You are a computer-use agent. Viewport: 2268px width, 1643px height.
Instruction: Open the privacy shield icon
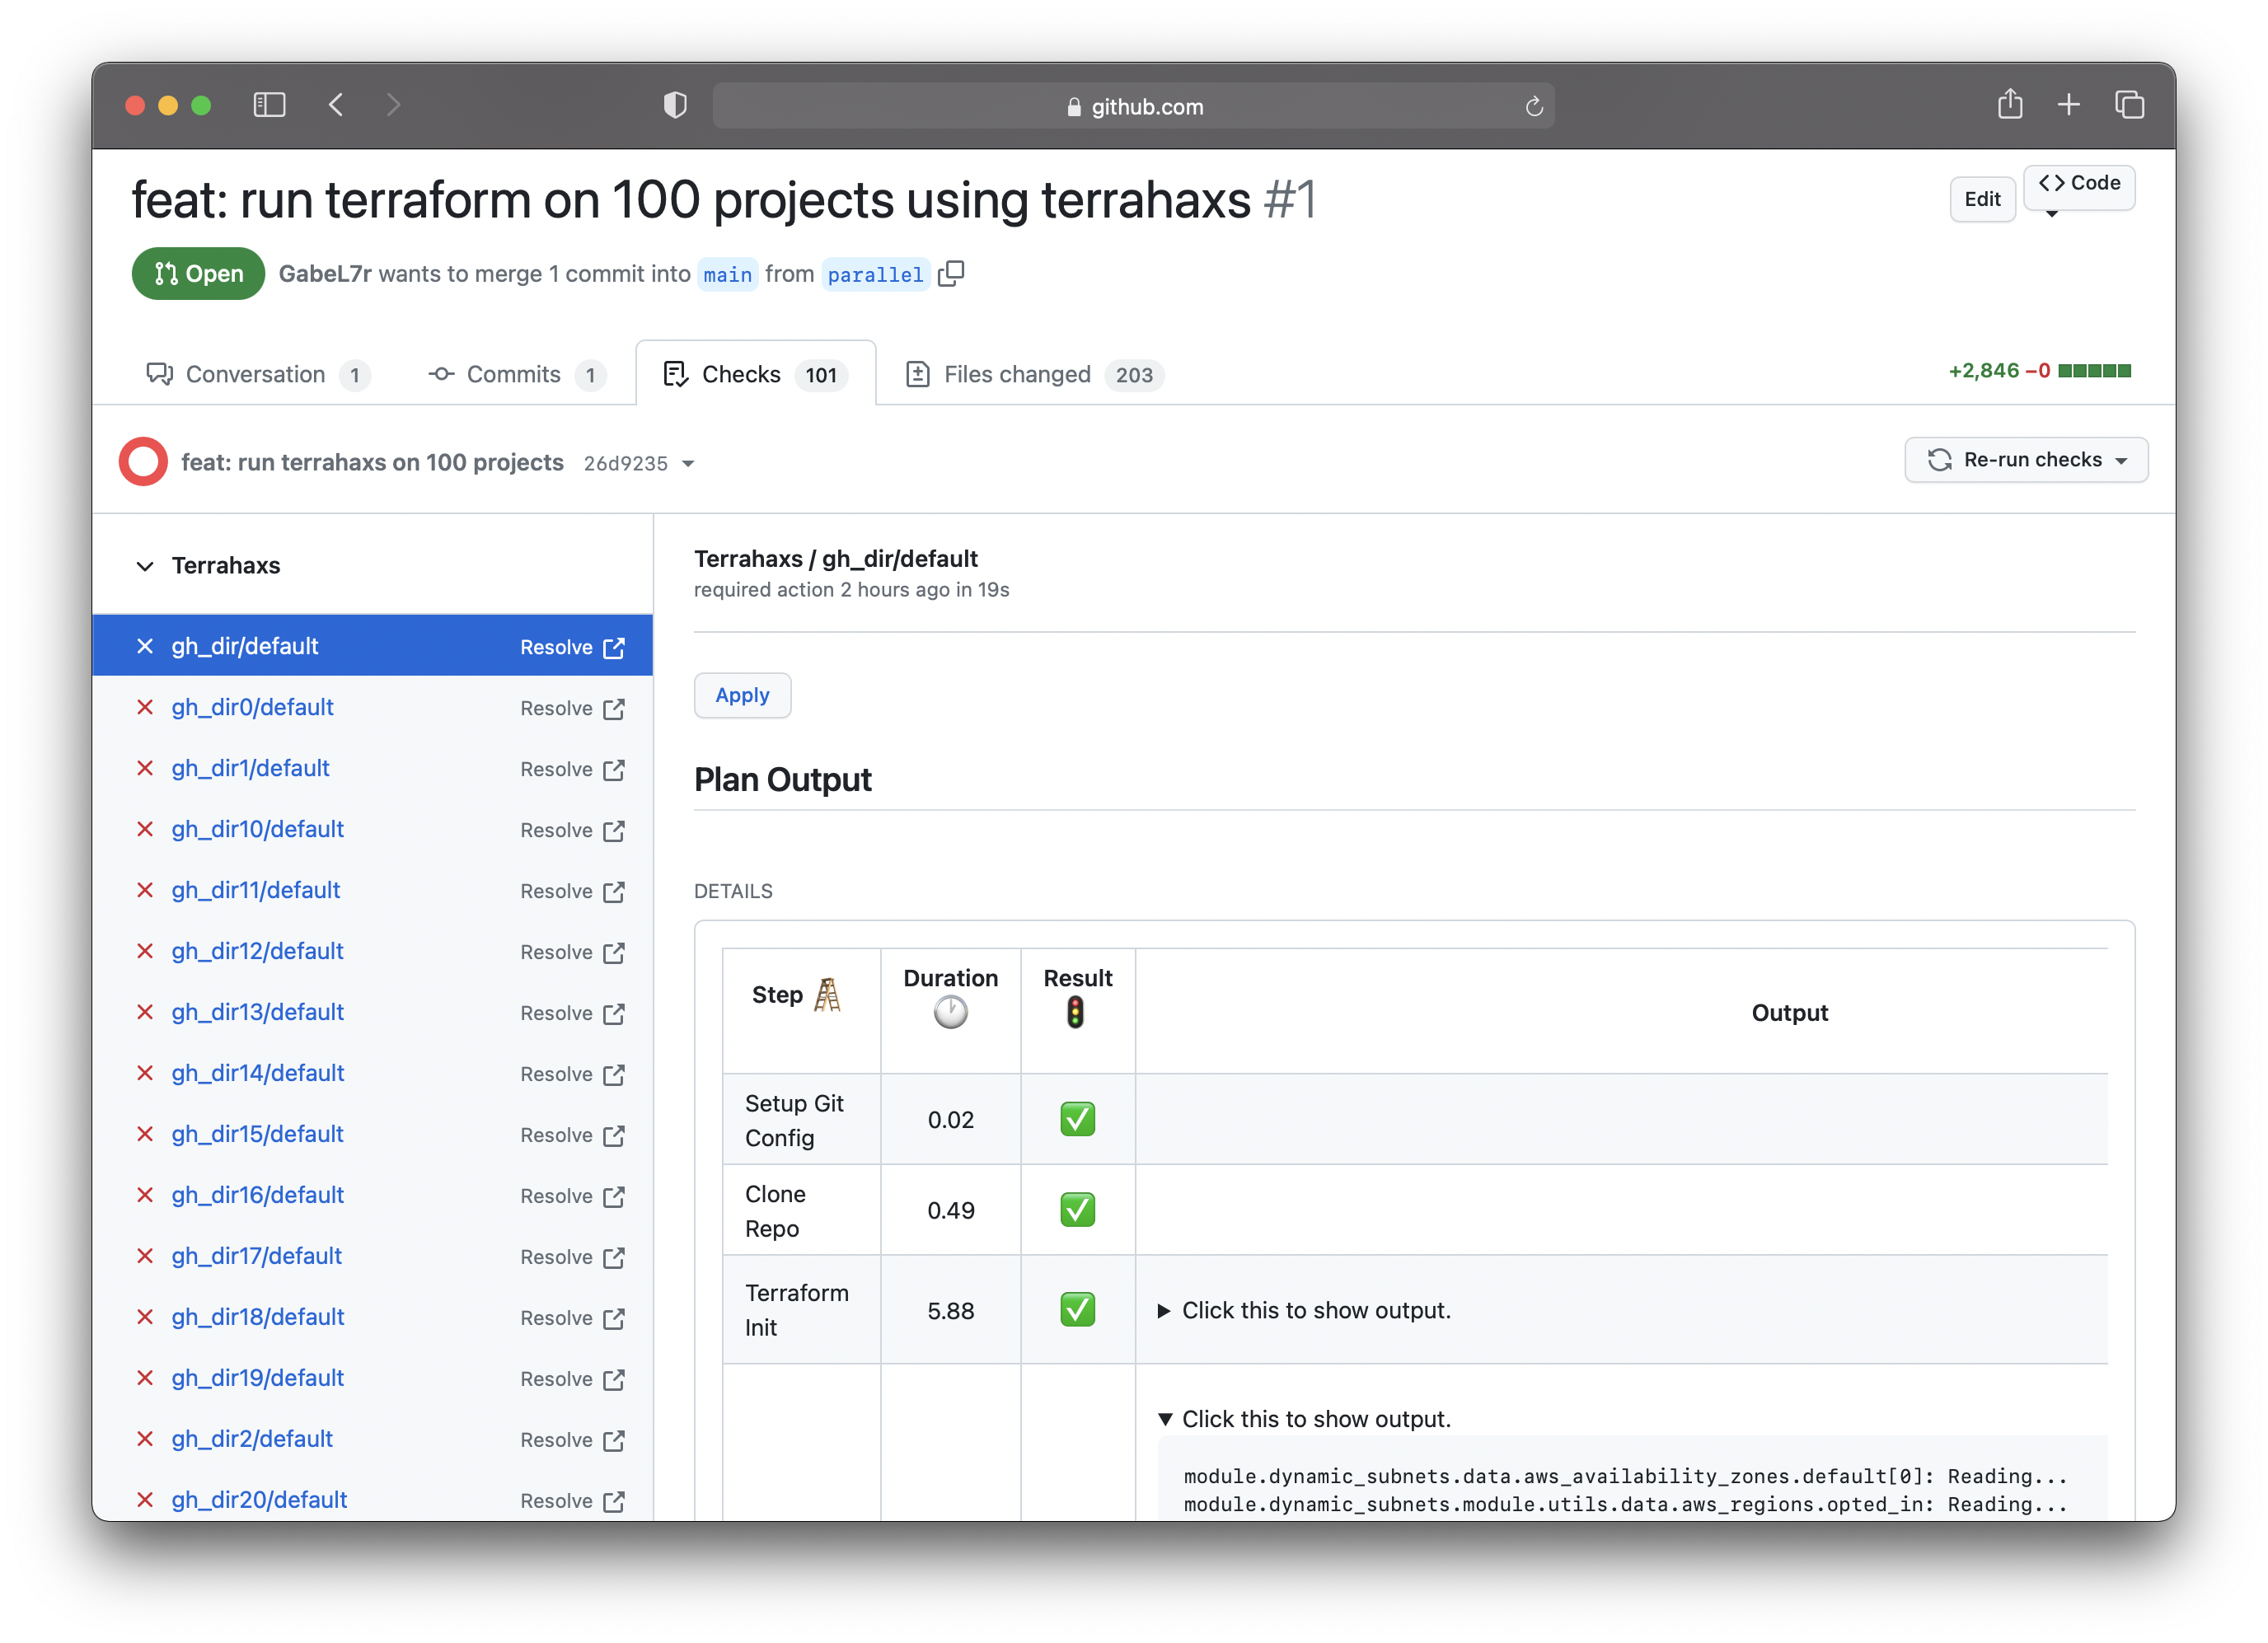click(x=675, y=105)
